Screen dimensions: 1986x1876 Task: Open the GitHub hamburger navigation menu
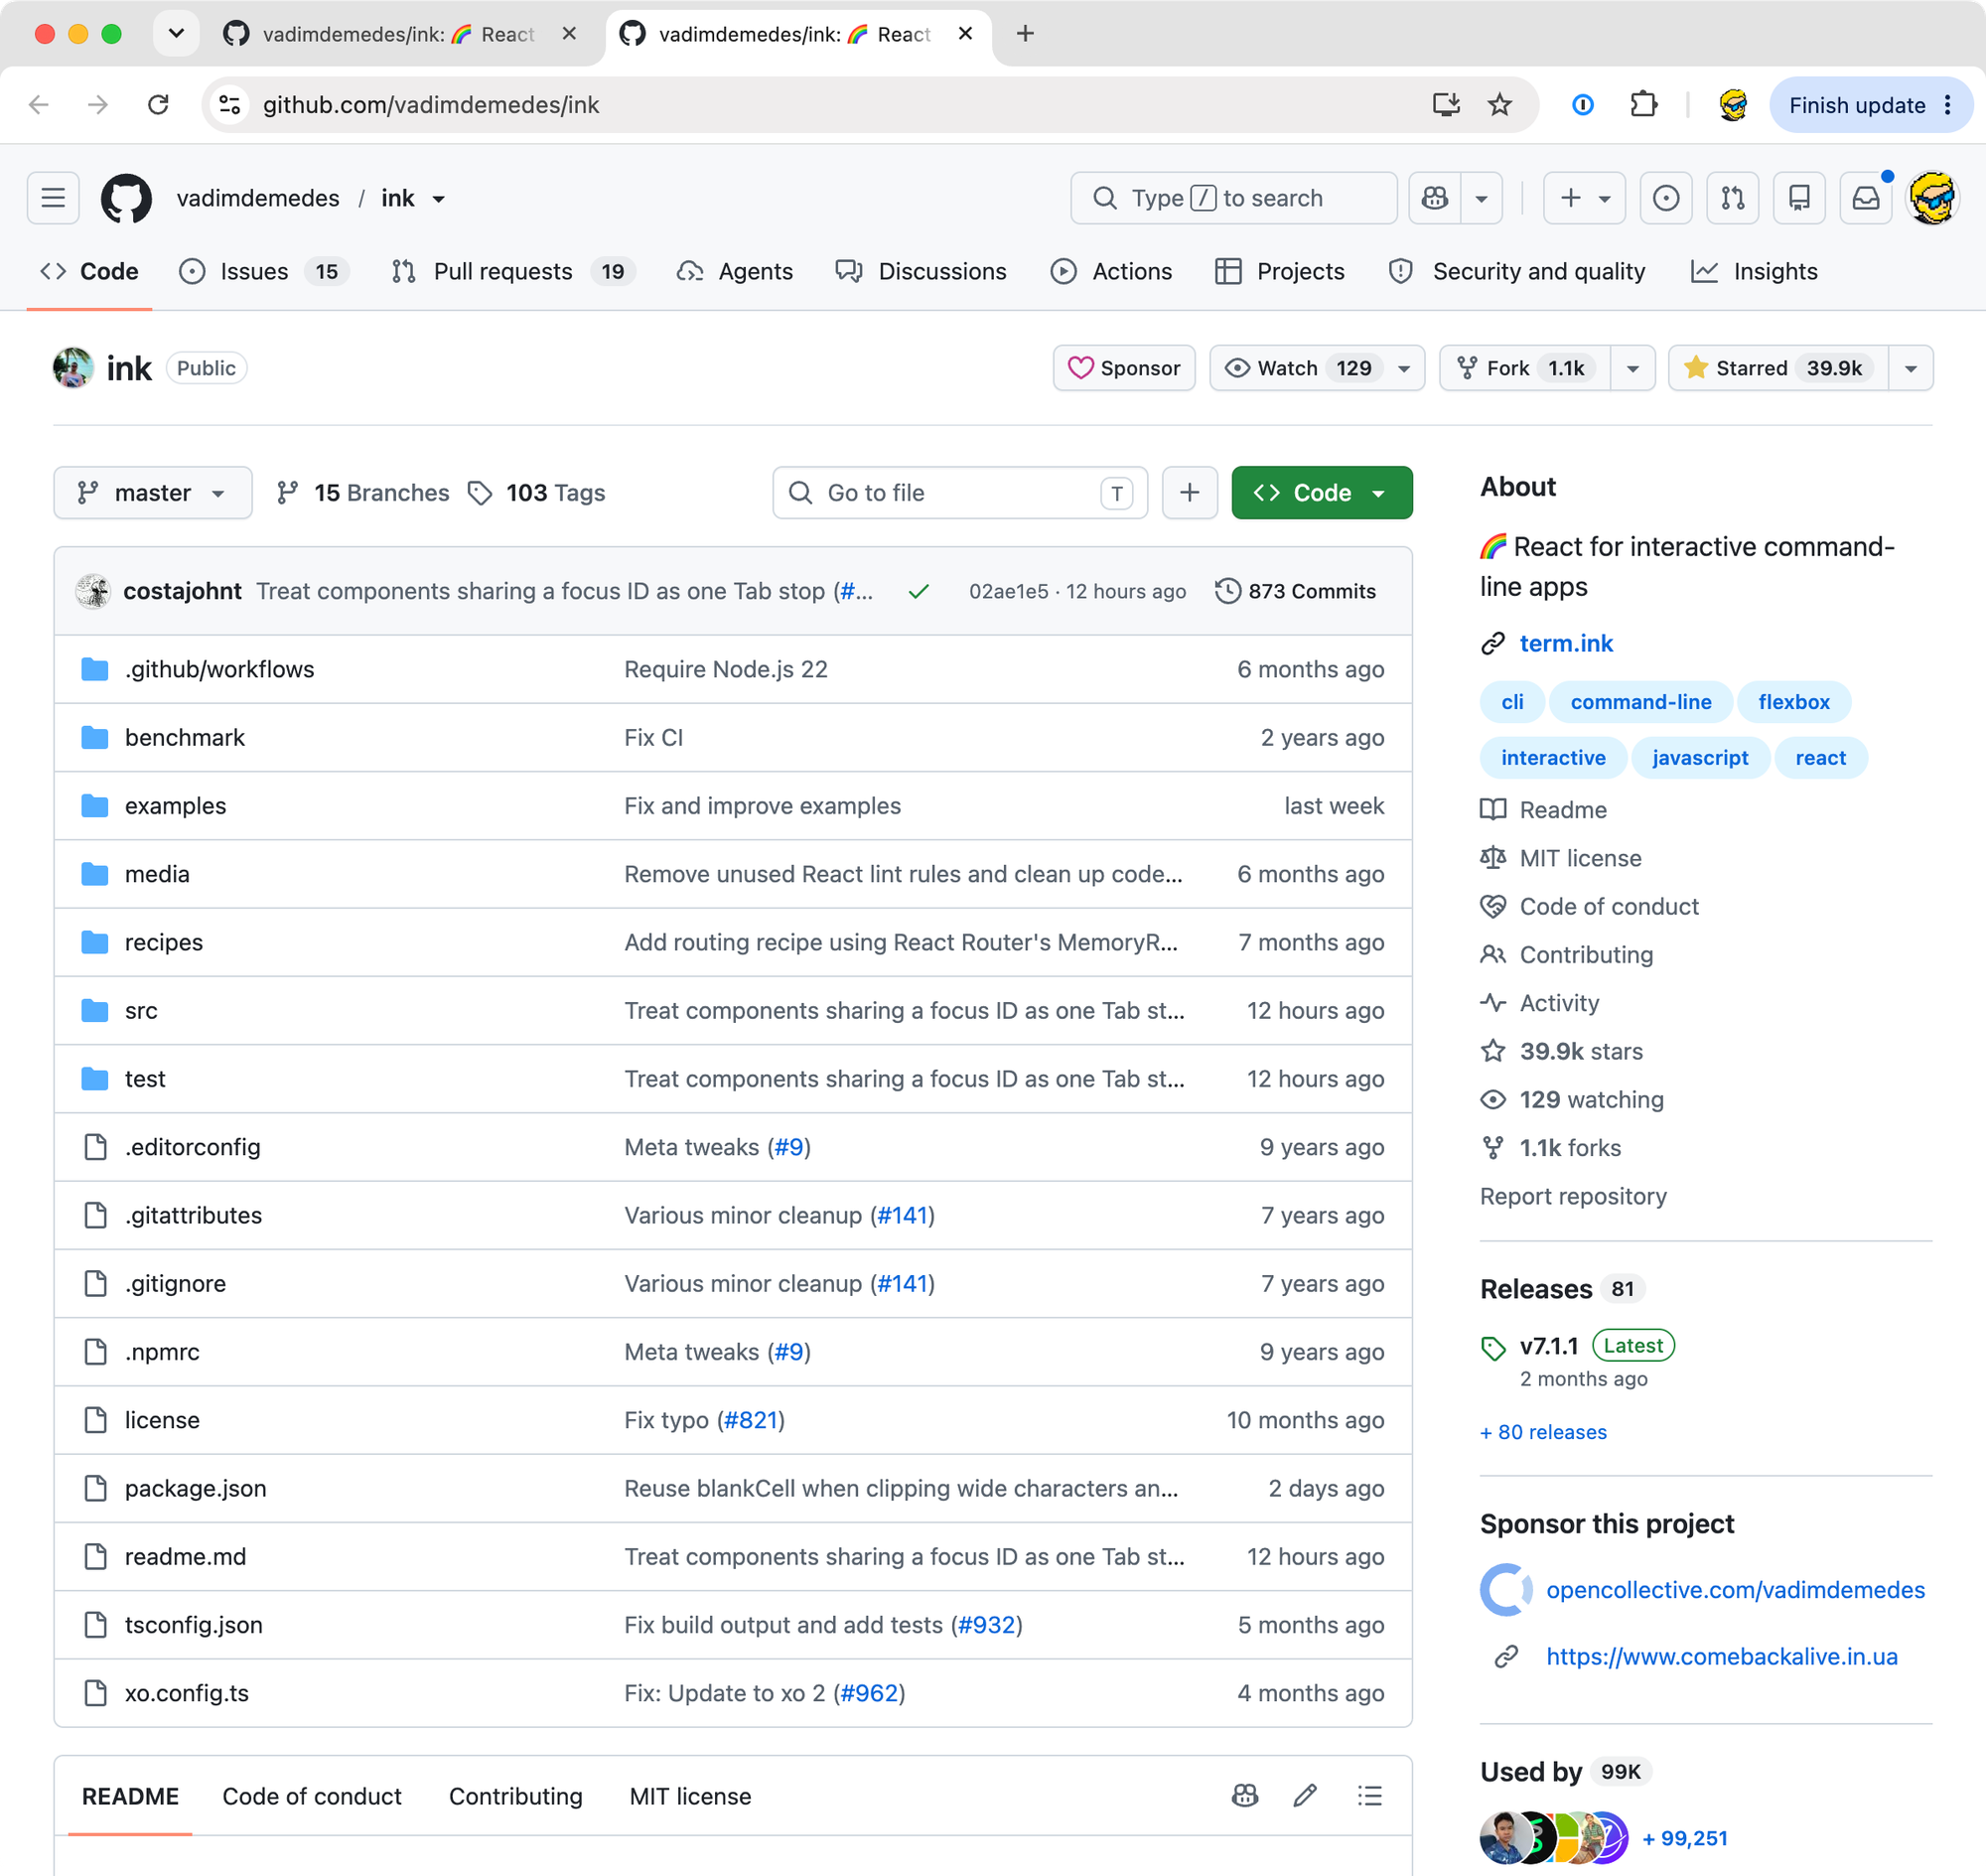click(x=53, y=198)
